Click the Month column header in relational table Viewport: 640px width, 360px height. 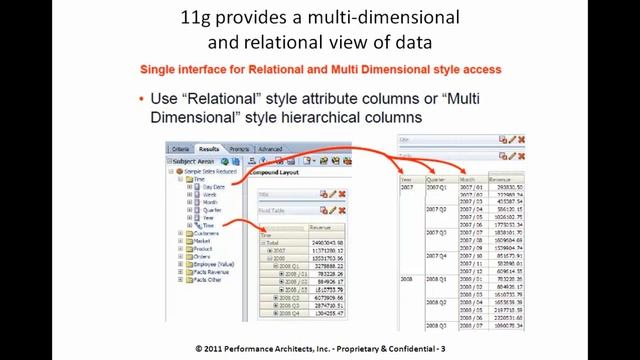click(473, 180)
